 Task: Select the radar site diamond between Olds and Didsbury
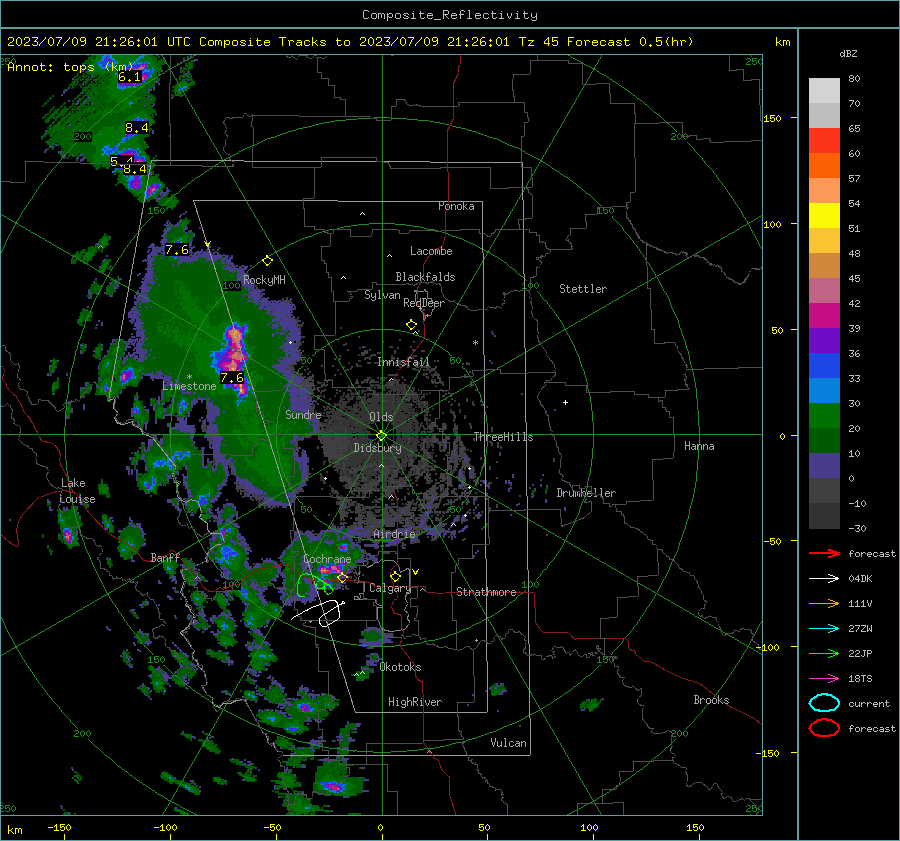pyautogui.click(x=381, y=436)
